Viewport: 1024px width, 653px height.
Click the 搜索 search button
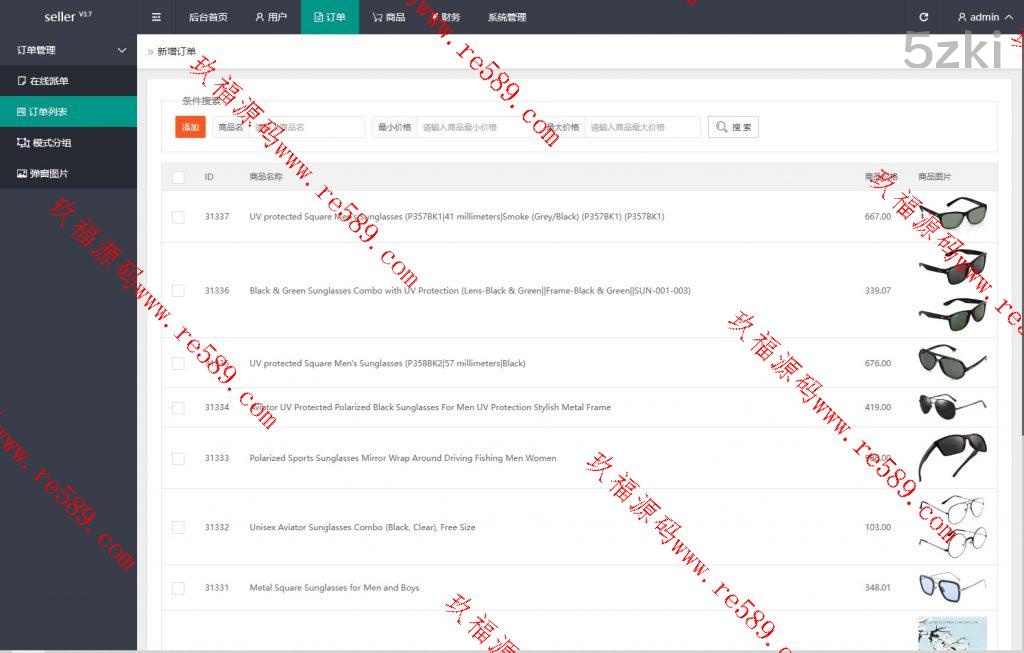[x=733, y=127]
